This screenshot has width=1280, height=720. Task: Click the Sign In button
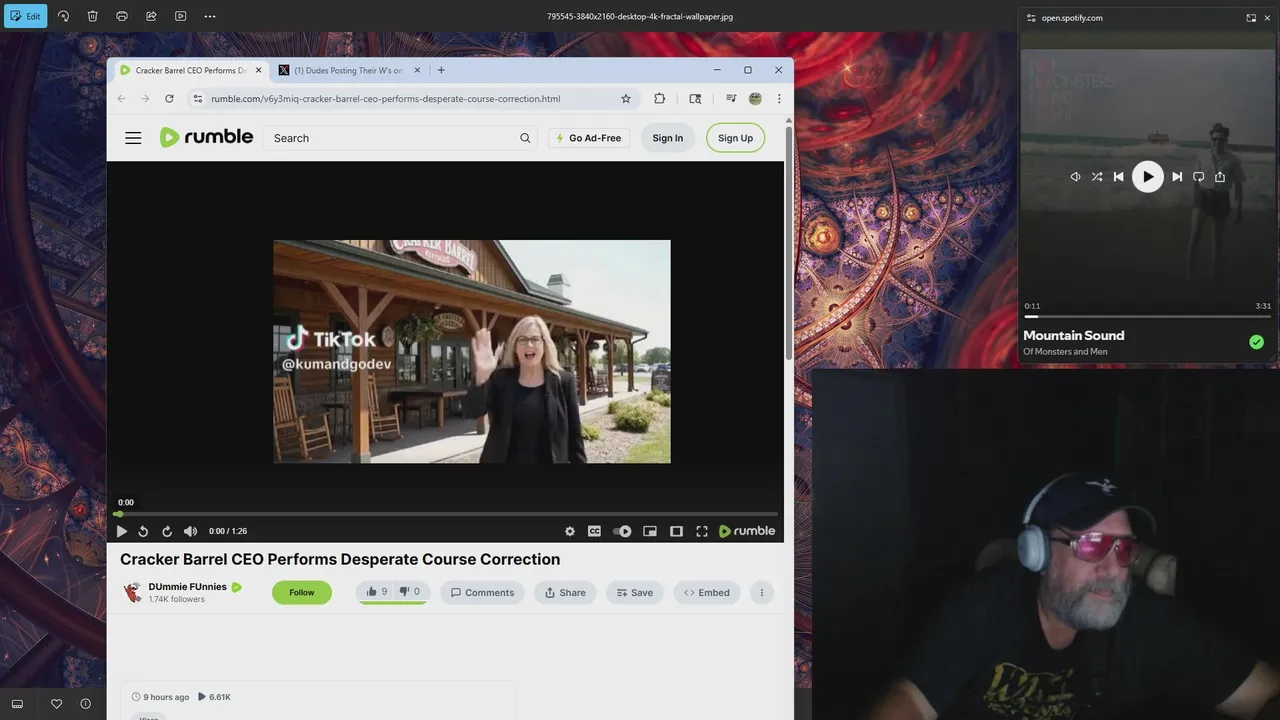[667, 138]
